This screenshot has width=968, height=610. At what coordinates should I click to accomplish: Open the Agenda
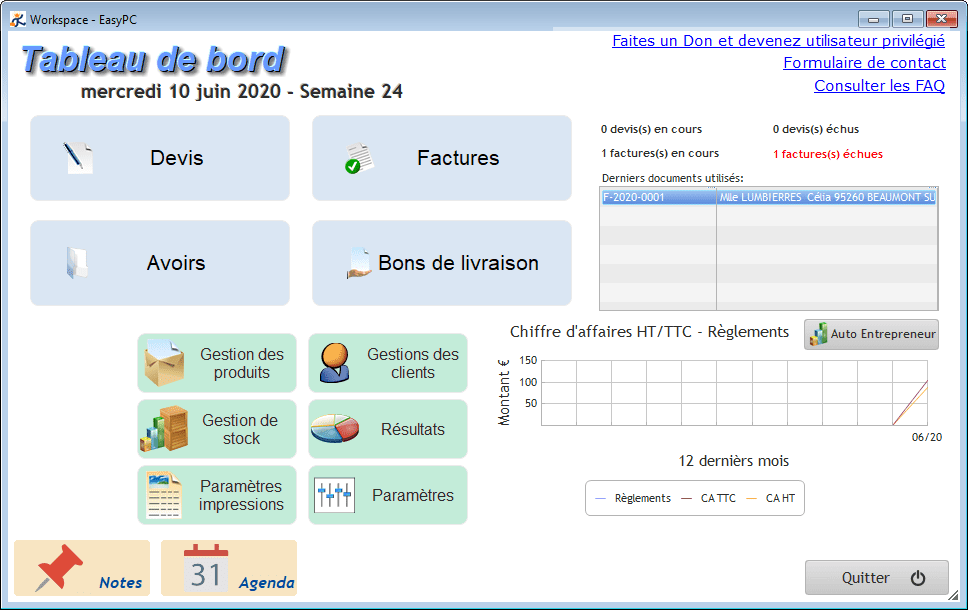click(229, 568)
